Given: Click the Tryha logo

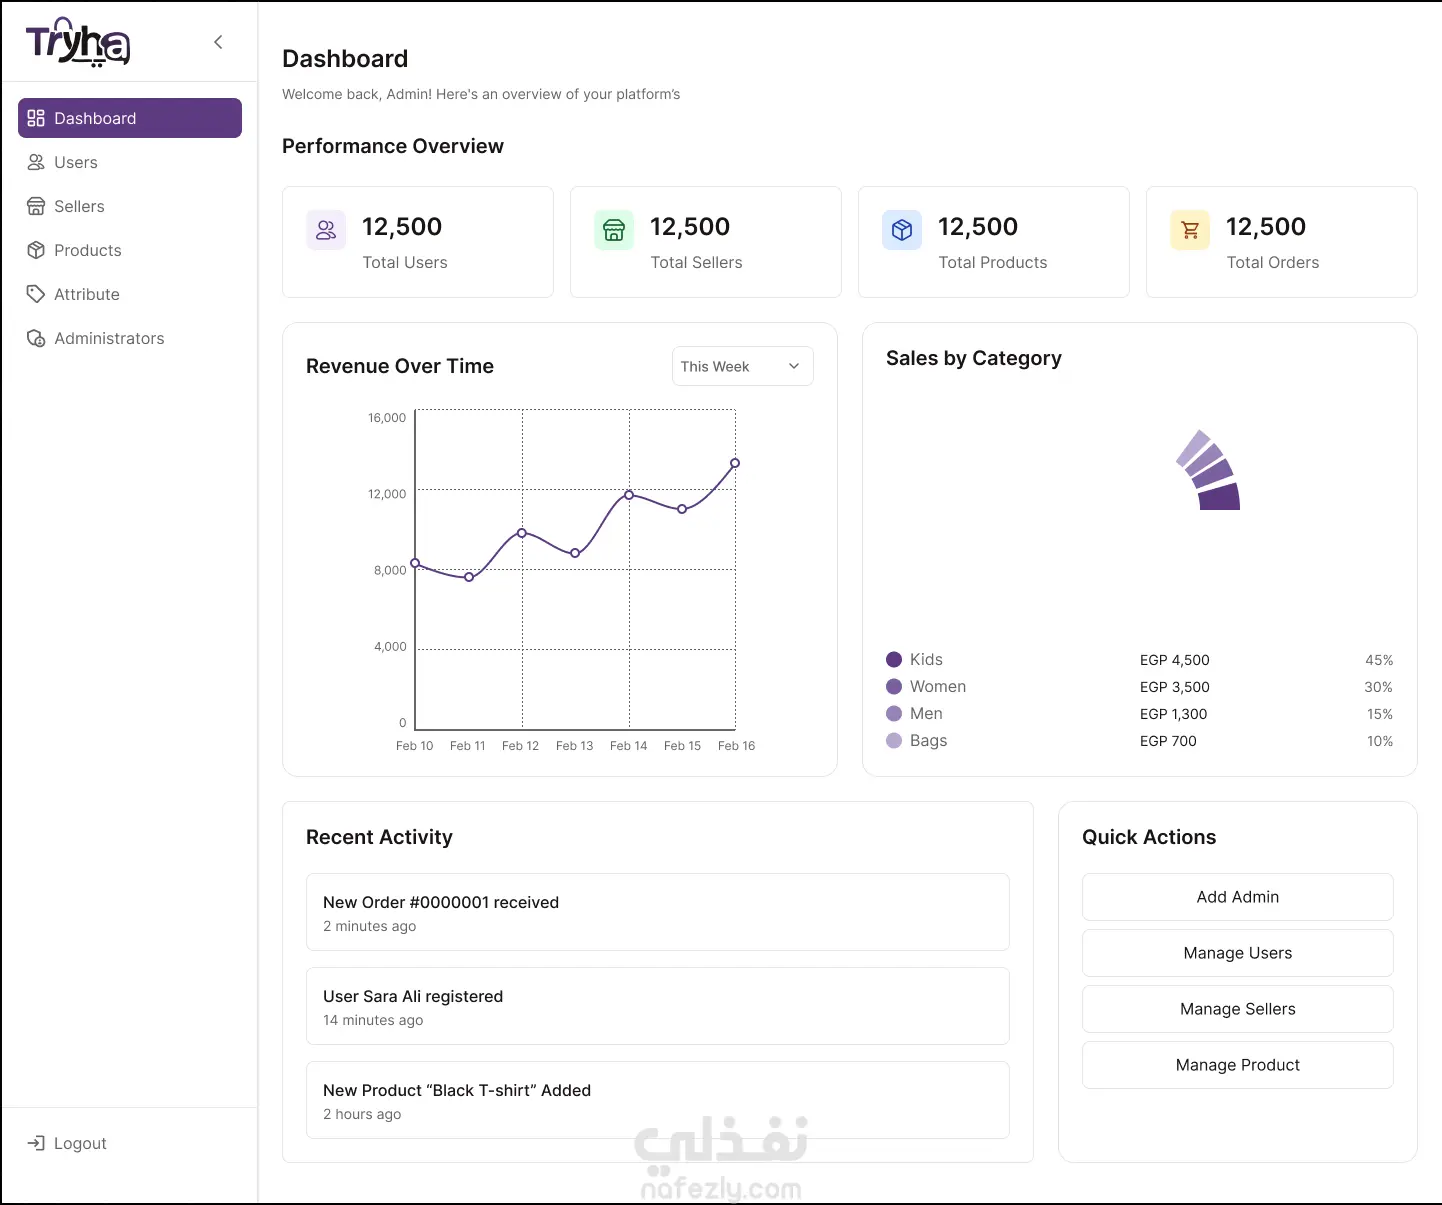Looking at the screenshot, I should click(x=78, y=42).
